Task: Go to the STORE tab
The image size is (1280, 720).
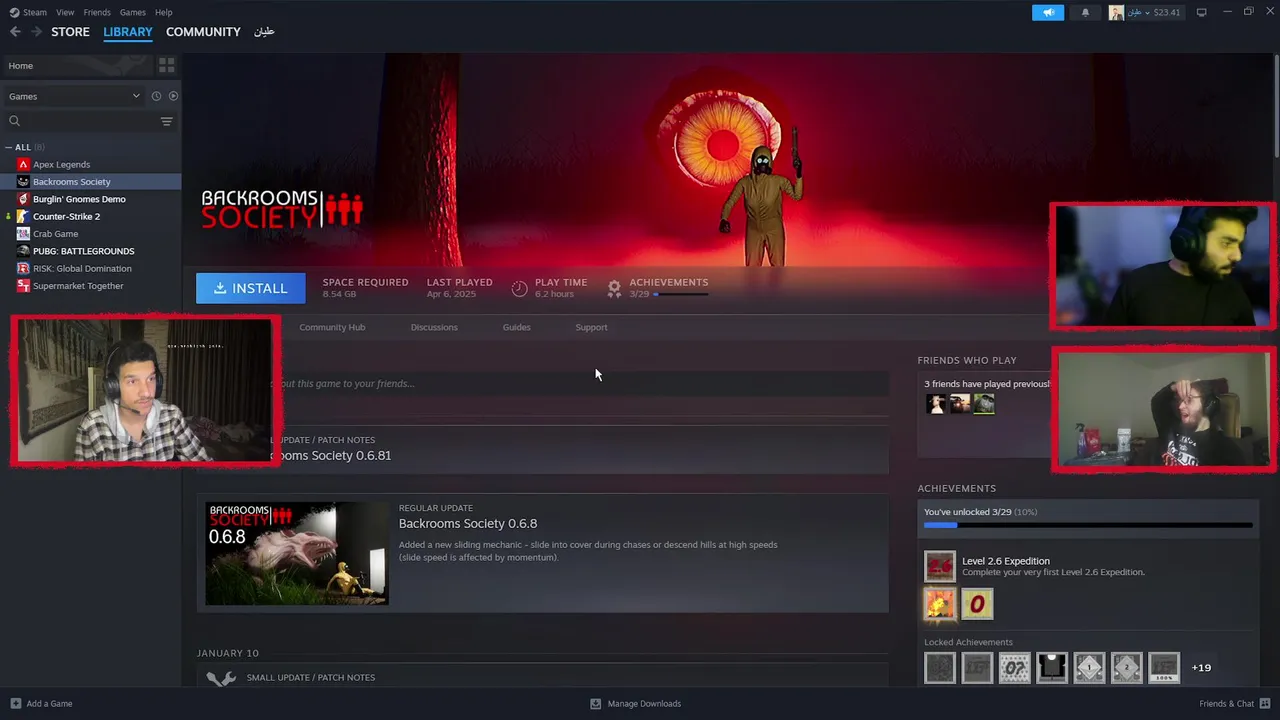Action: click(70, 32)
